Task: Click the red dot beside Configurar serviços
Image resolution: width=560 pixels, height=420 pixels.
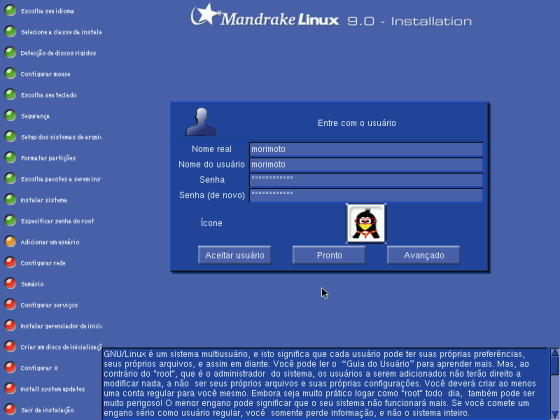Action: (x=10, y=305)
